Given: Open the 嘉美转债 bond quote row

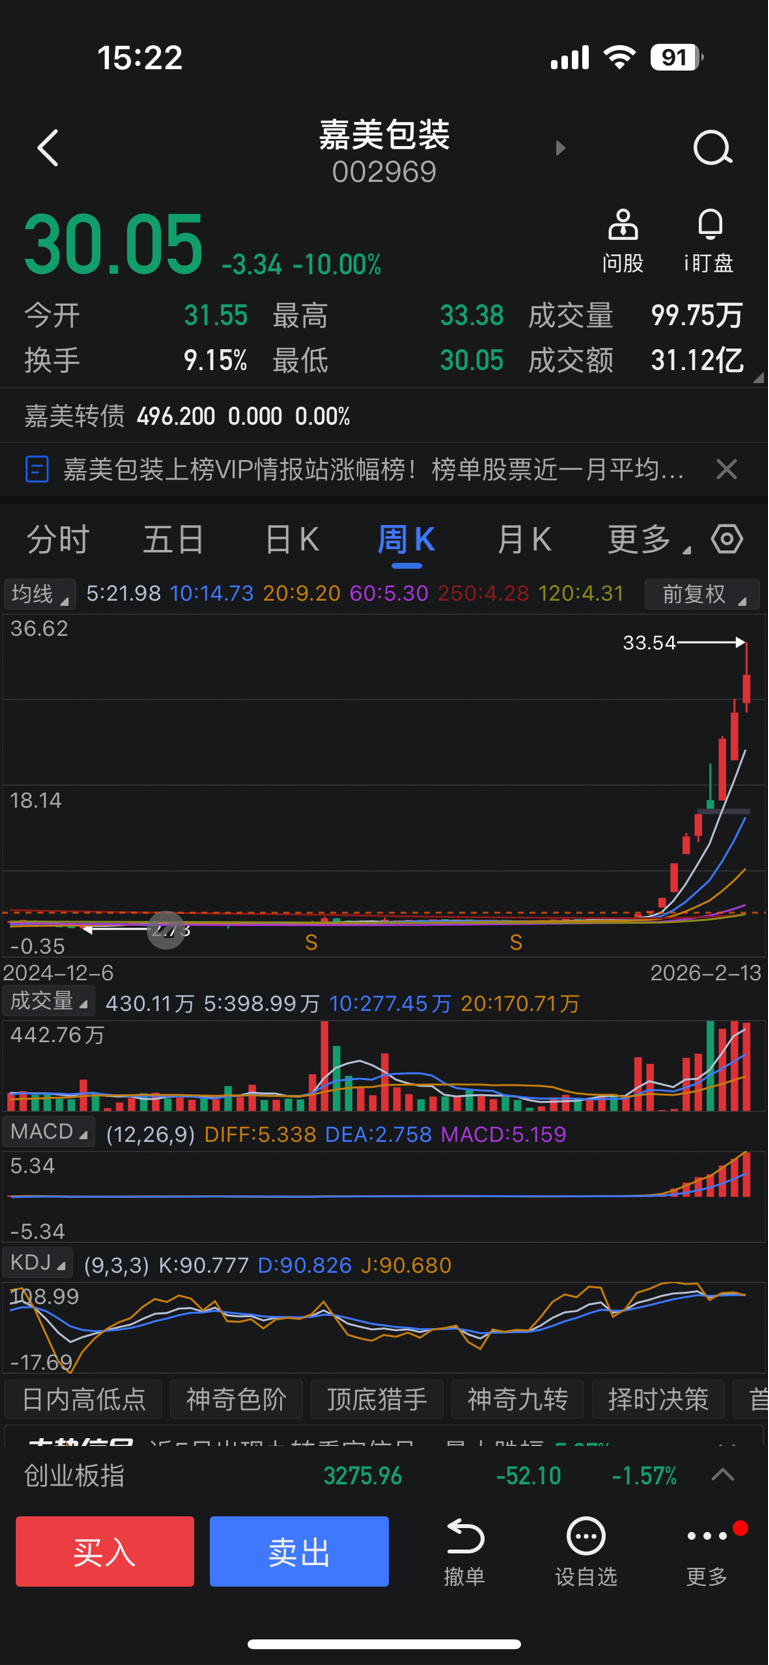Looking at the screenshot, I should [384, 416].
